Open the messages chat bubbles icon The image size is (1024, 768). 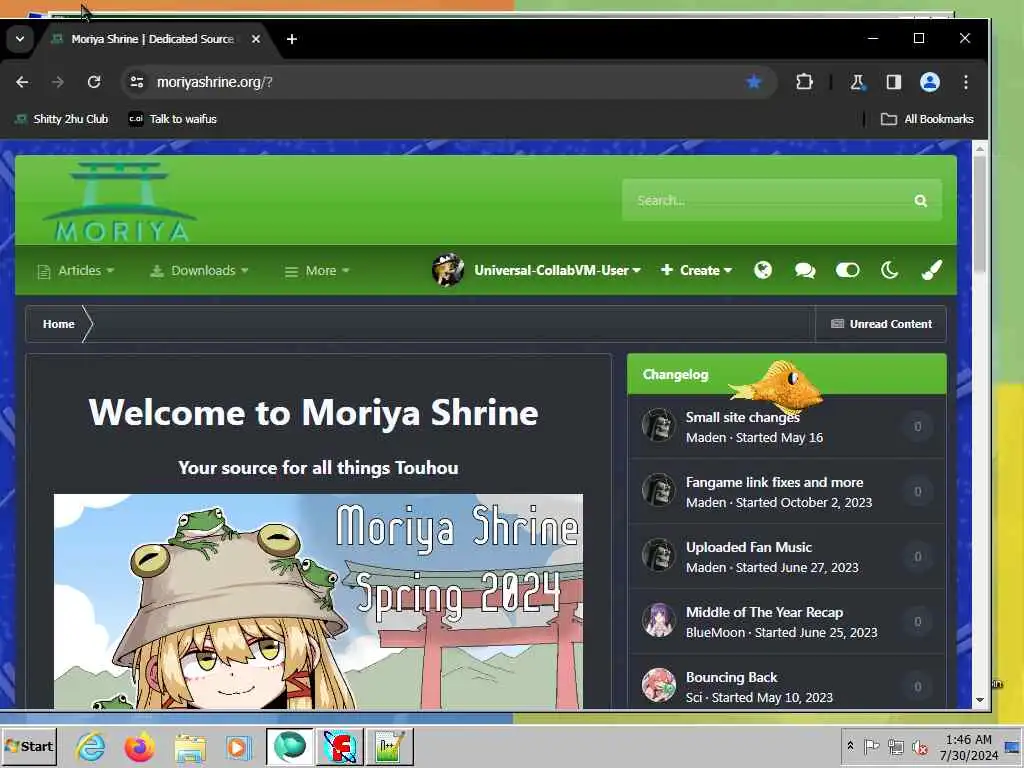pos(805,270)
